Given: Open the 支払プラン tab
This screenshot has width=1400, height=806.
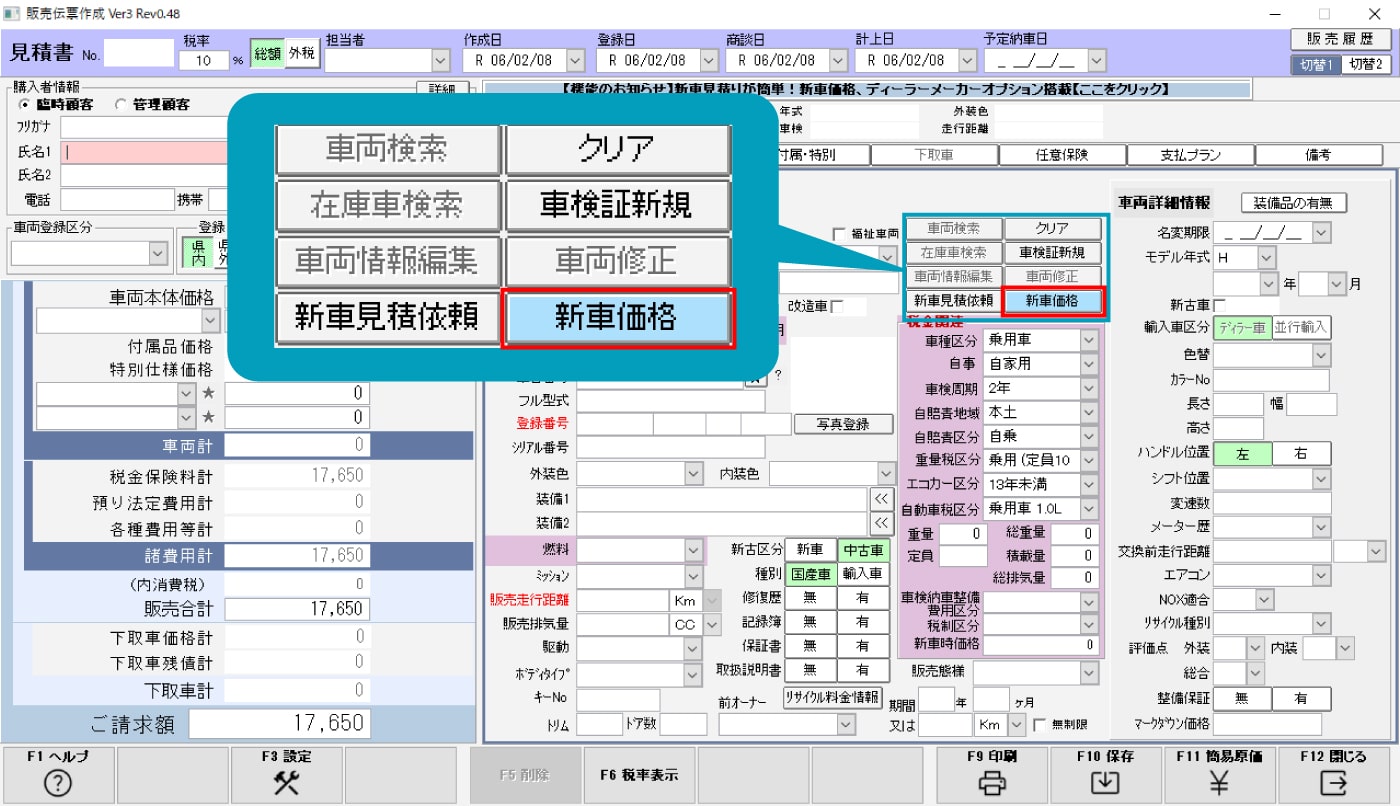Looking at the screenshot, I should coord(1190,155).
